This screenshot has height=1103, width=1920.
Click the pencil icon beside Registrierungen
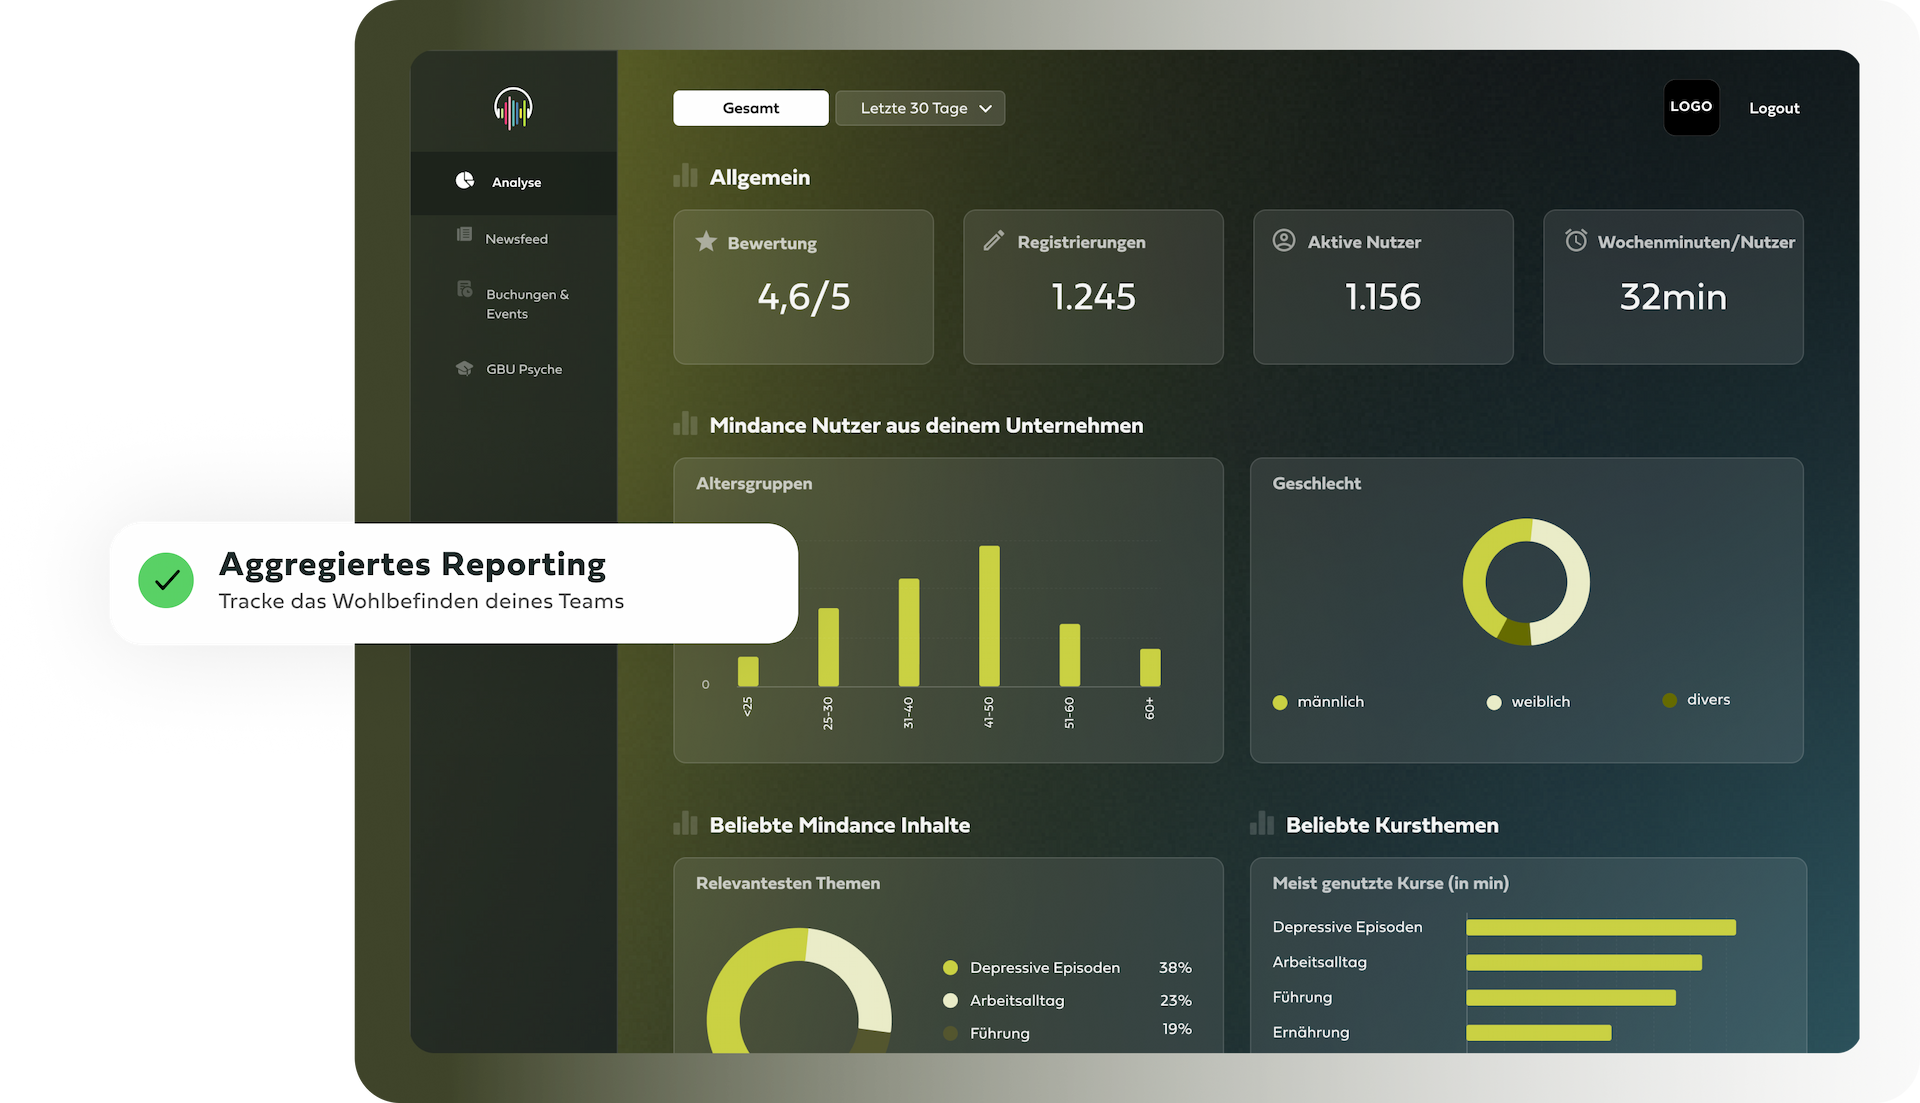(993, 240)
